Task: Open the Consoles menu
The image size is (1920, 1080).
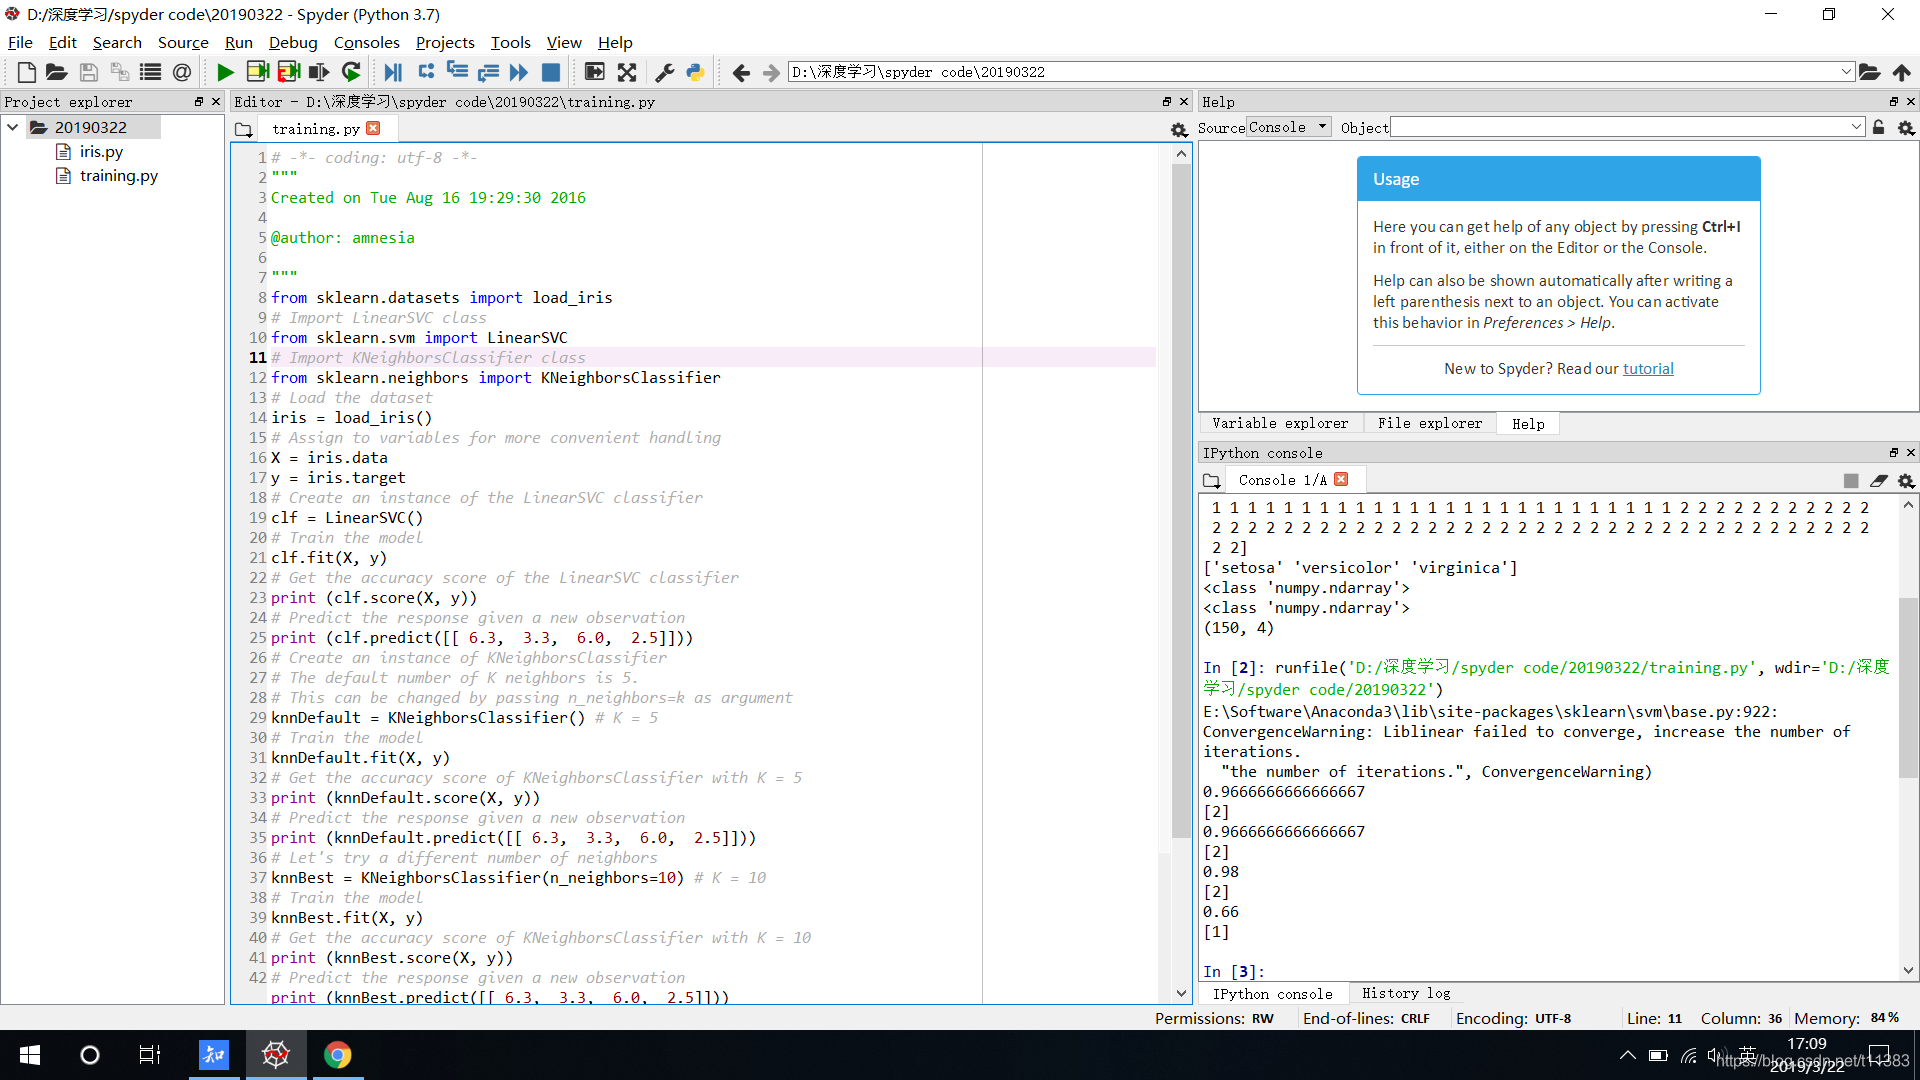Action: tap(366, 42)
